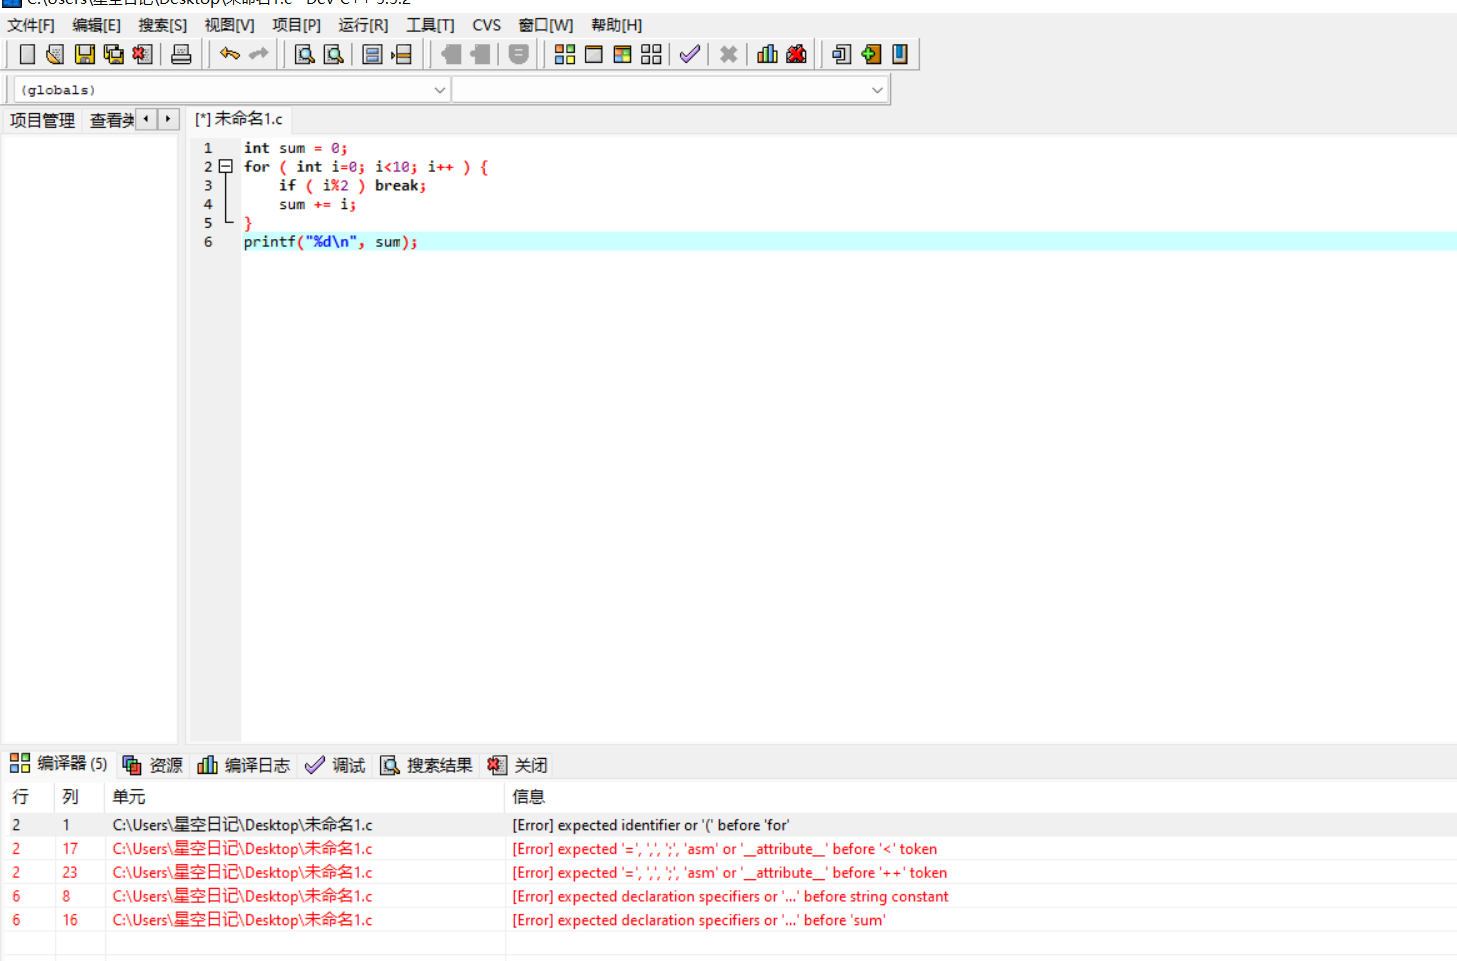Click the Compile icon with four colored squares

coord(565,54)
